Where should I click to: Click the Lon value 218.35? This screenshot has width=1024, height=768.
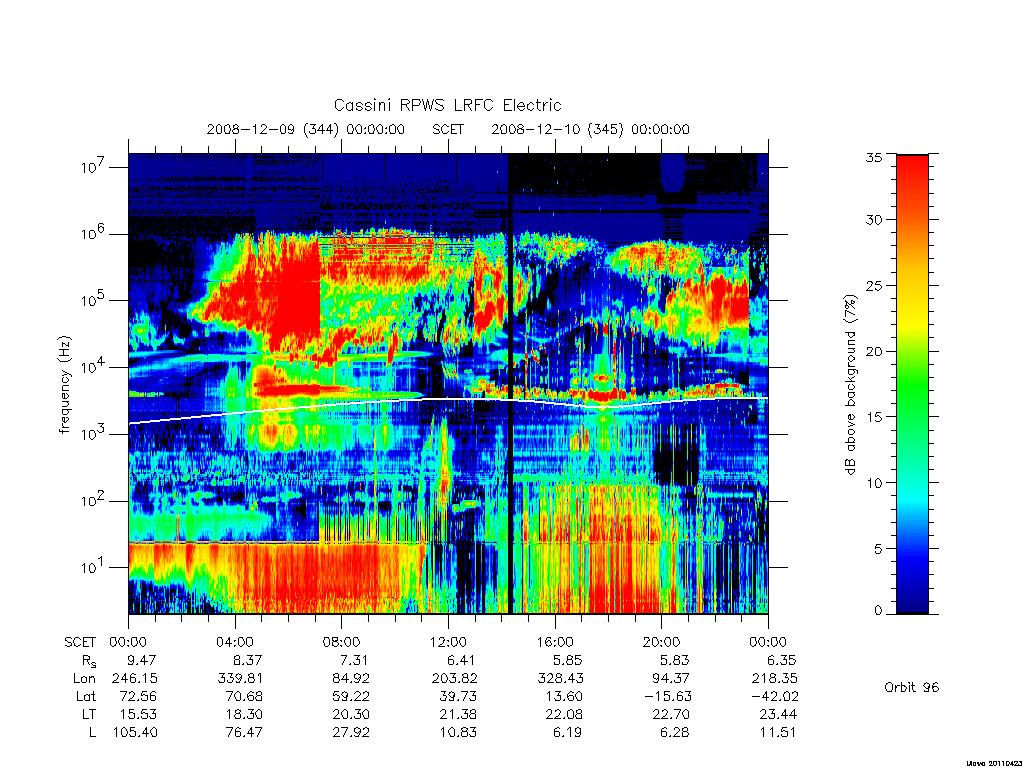tap(774, 679)
